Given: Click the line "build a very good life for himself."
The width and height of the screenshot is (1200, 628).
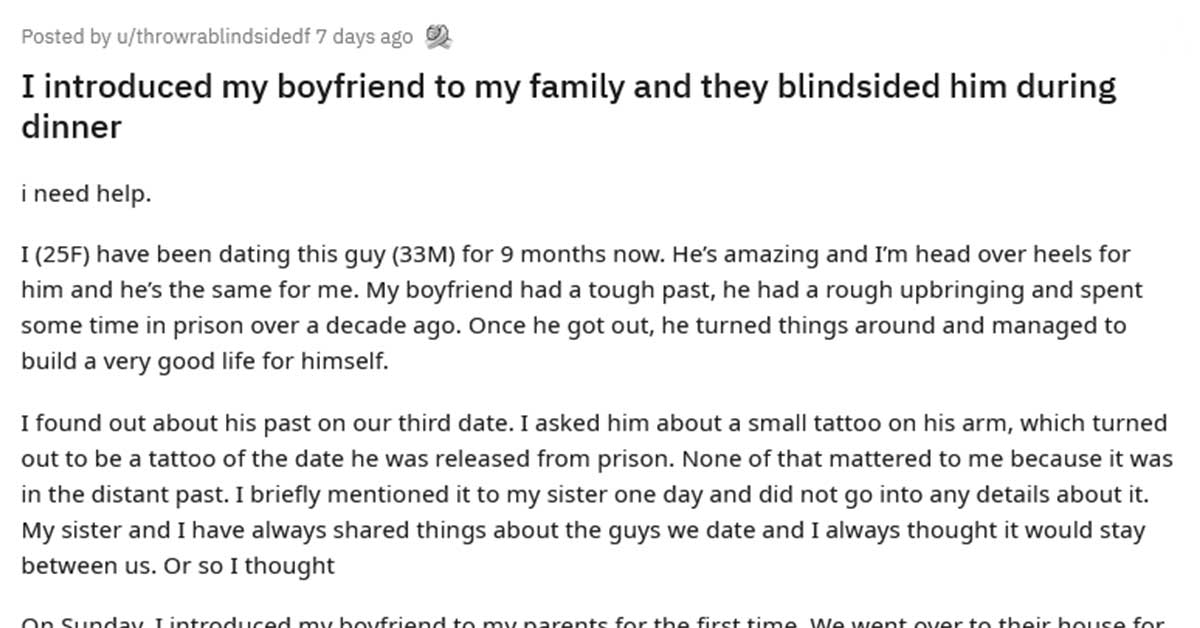Looking at the screenshot, I should [x=204, y=362].
